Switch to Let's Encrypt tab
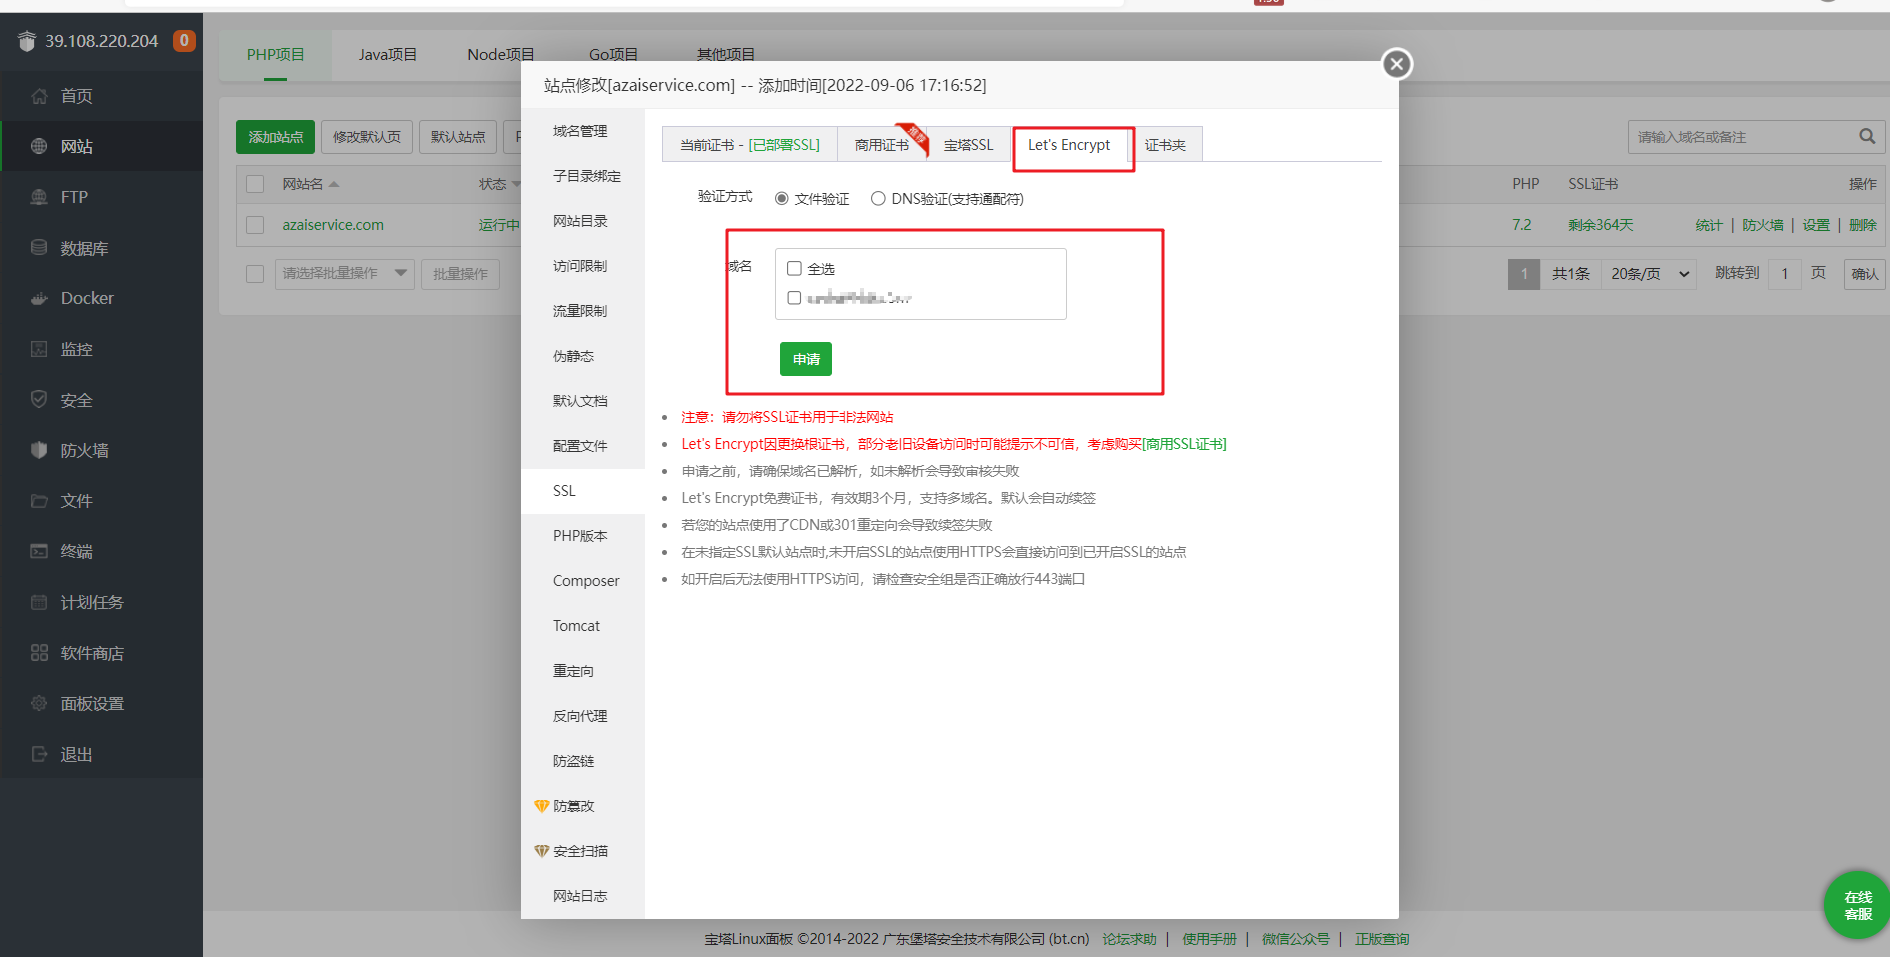Screen dimensions: 1890x957 [1069, 145]
